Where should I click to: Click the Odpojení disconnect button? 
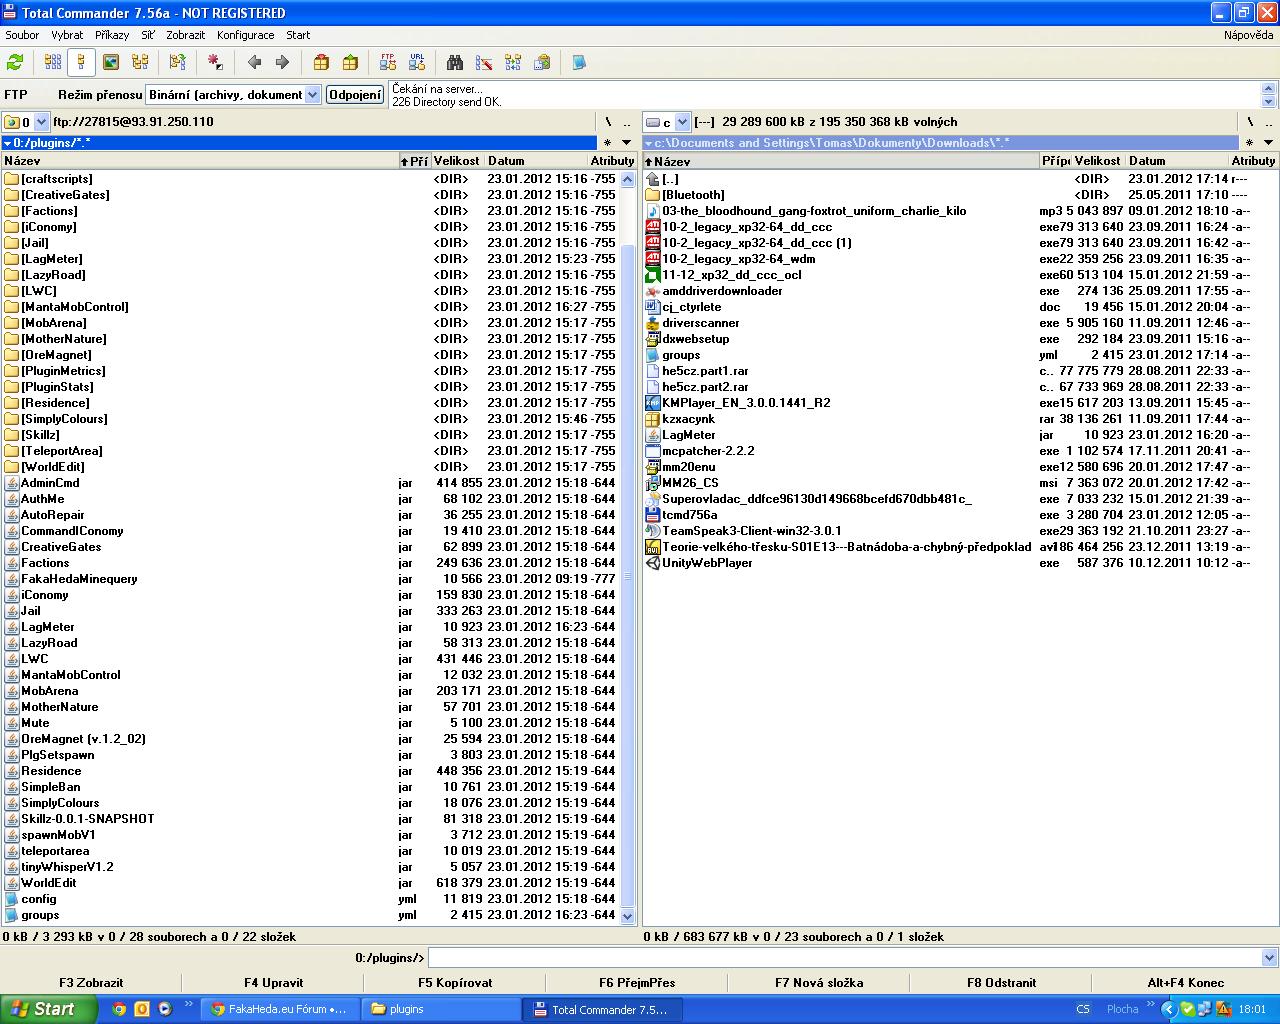click(x=355, y=95)
